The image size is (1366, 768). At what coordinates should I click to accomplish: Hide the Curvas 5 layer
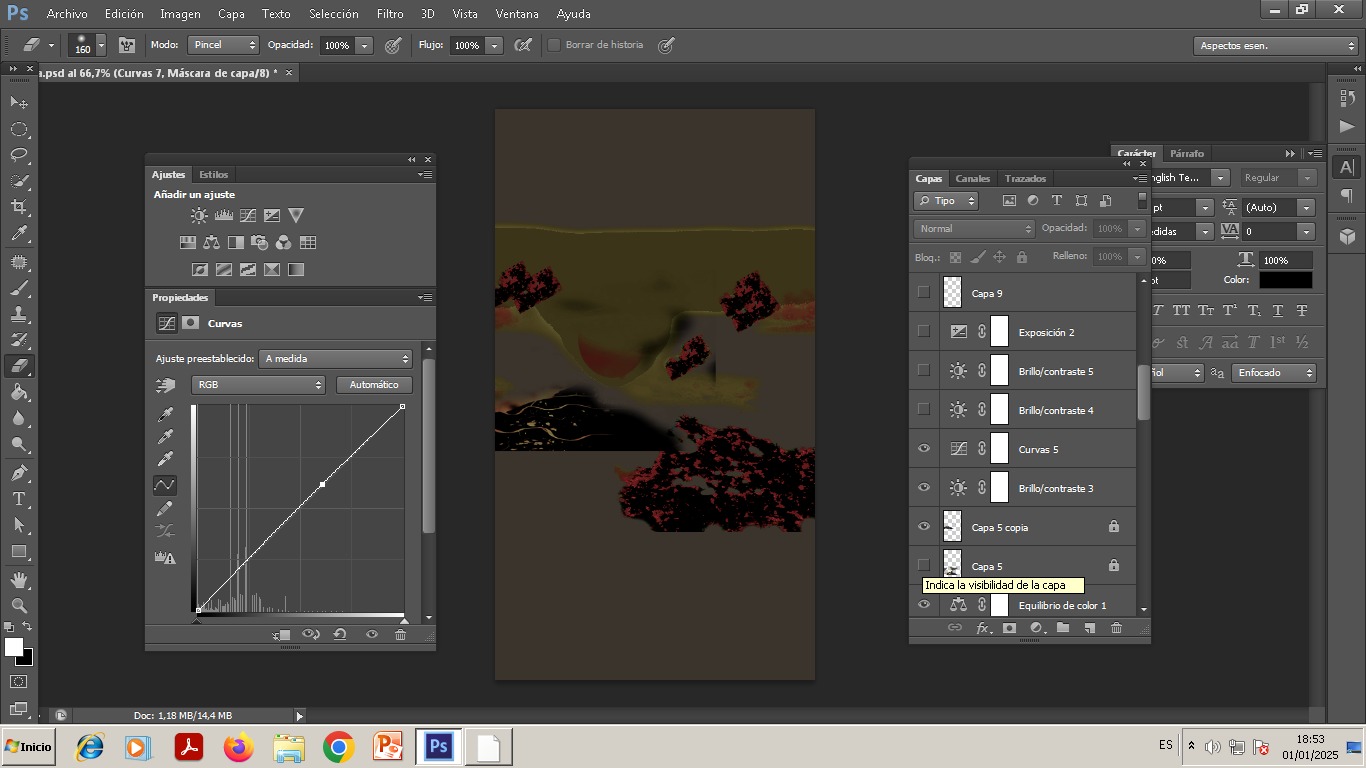click(x=924, y=449)
